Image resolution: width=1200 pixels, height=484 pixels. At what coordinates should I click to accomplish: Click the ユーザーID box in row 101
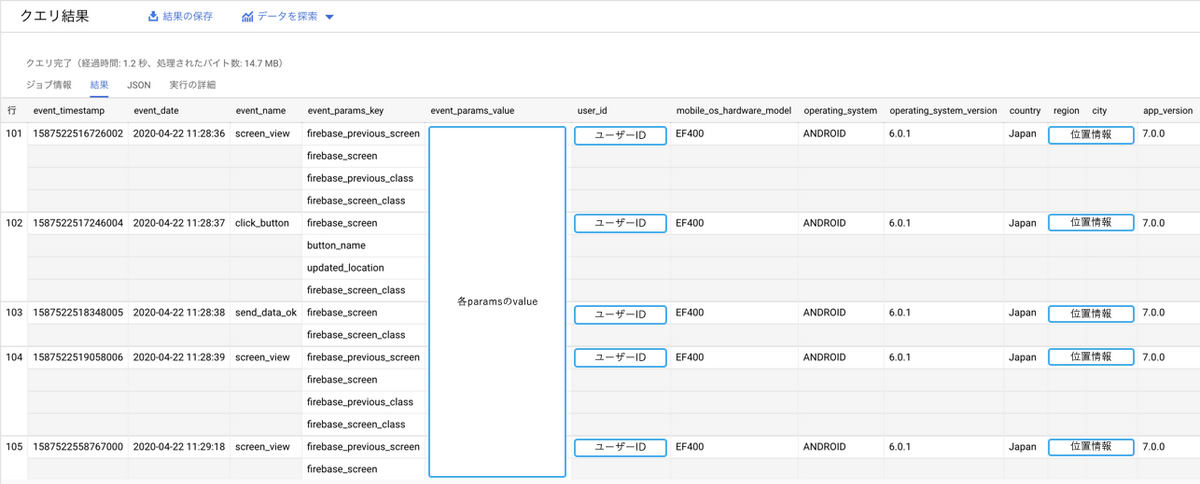[620, 135]
